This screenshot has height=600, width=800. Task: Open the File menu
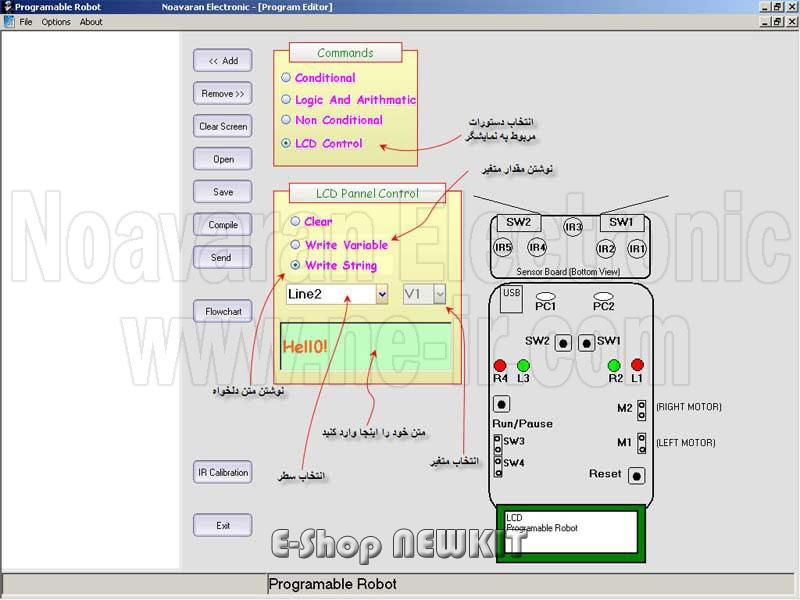click(x=26, y=22)
